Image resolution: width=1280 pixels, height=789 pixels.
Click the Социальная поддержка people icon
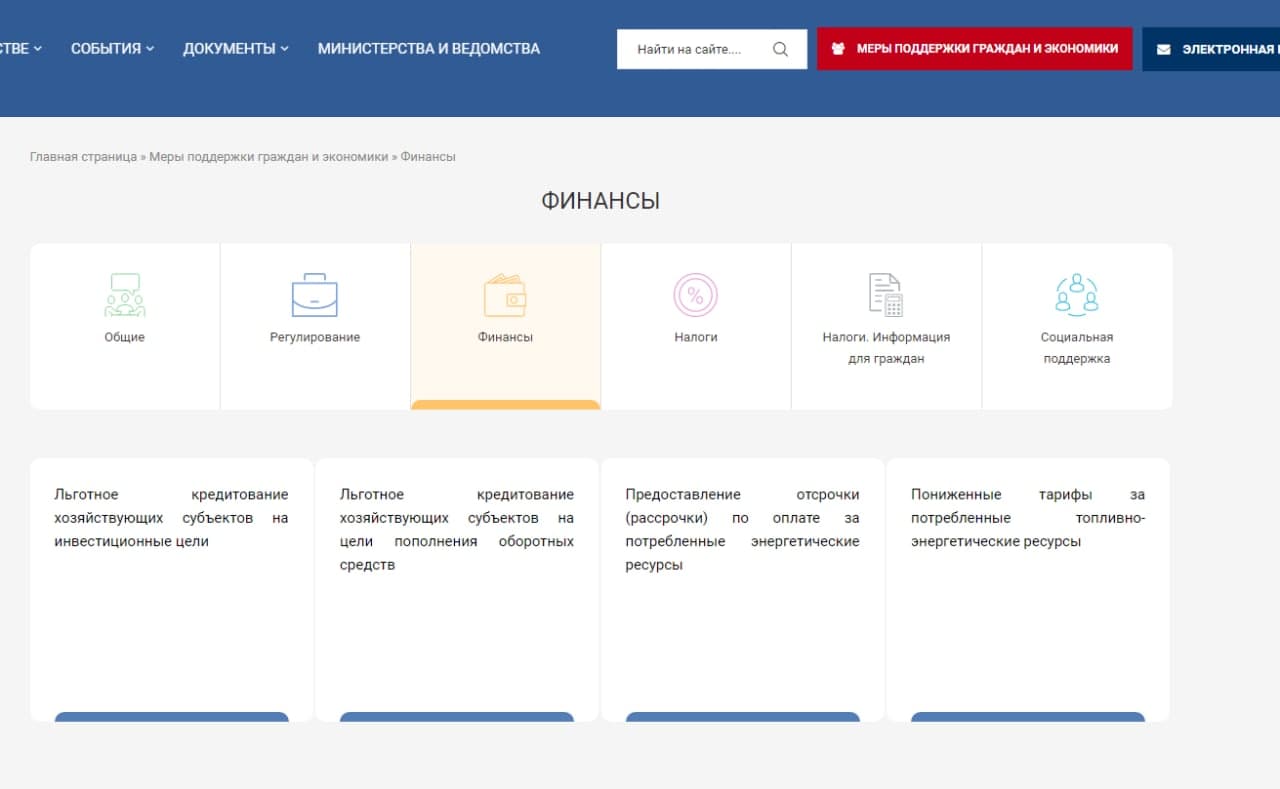tap(1077, 295)
